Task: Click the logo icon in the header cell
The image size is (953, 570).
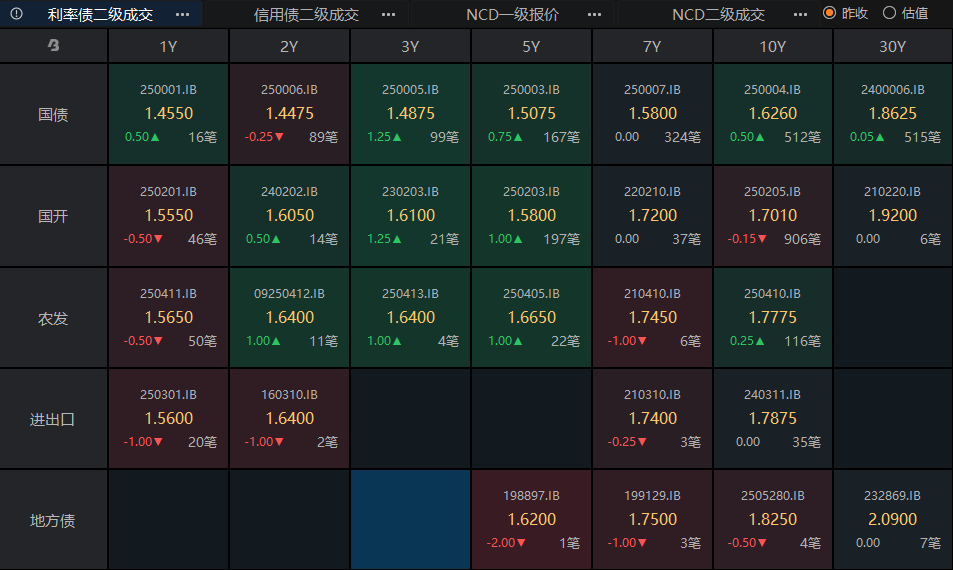Action: 53,45
